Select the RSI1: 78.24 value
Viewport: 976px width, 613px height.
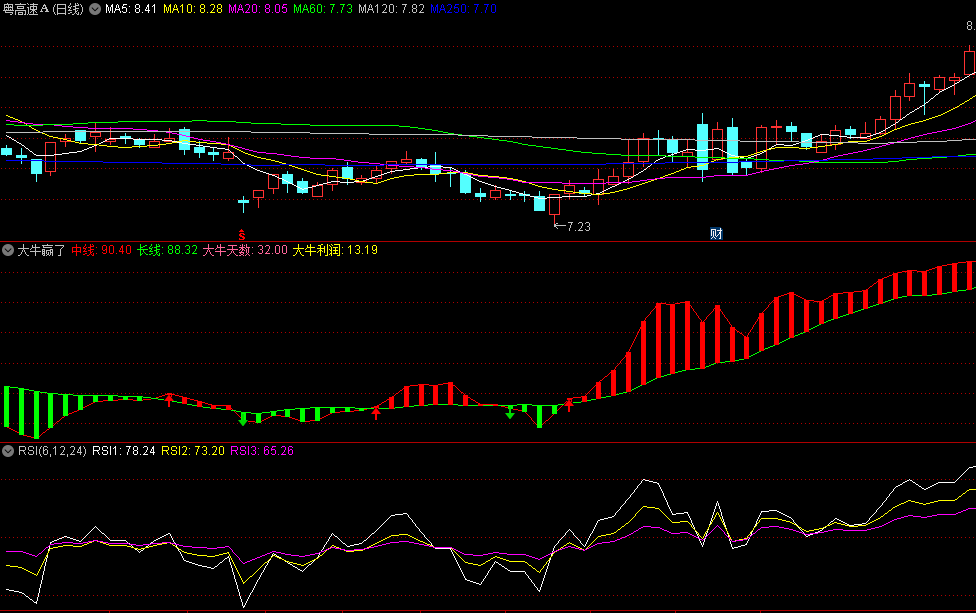click(124, 451)
